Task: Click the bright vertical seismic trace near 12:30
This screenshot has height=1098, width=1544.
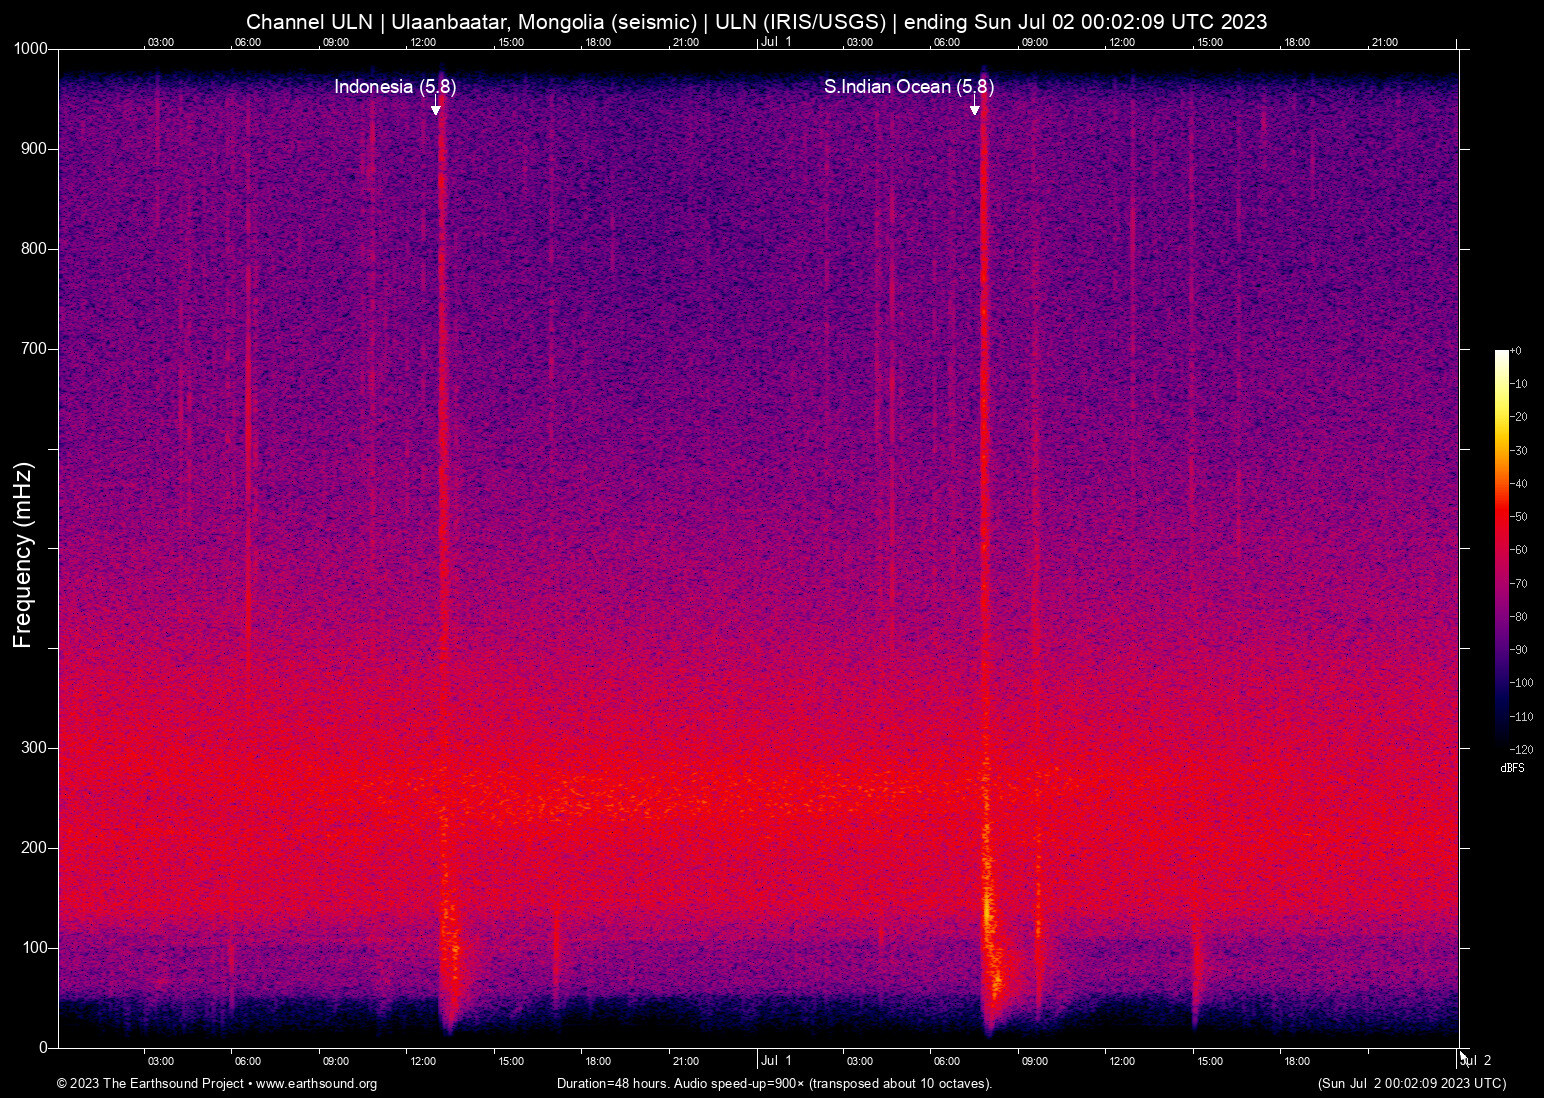Action: [443, 550]
